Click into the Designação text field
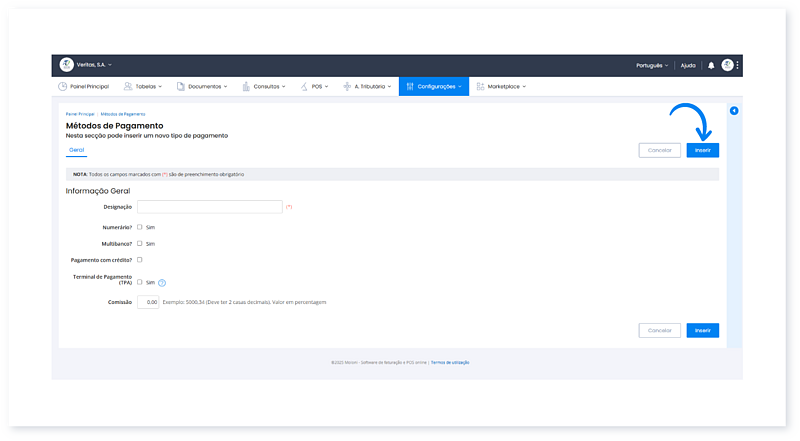The height and width of the screenshot is (441, 800). pos(210,207)
